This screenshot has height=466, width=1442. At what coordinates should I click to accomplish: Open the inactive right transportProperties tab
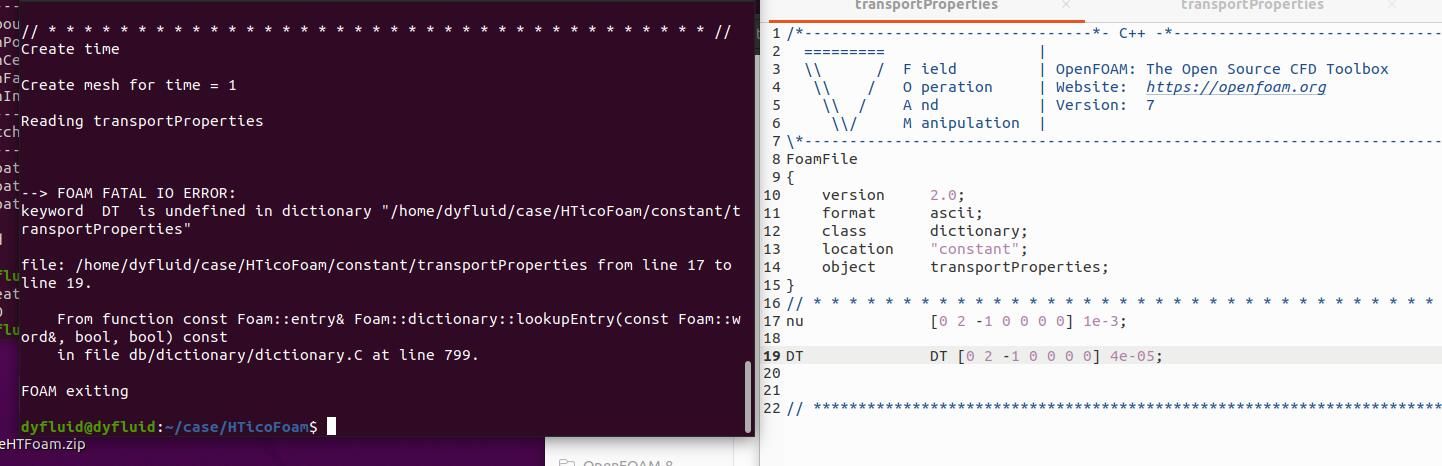tap(1251, 6)
